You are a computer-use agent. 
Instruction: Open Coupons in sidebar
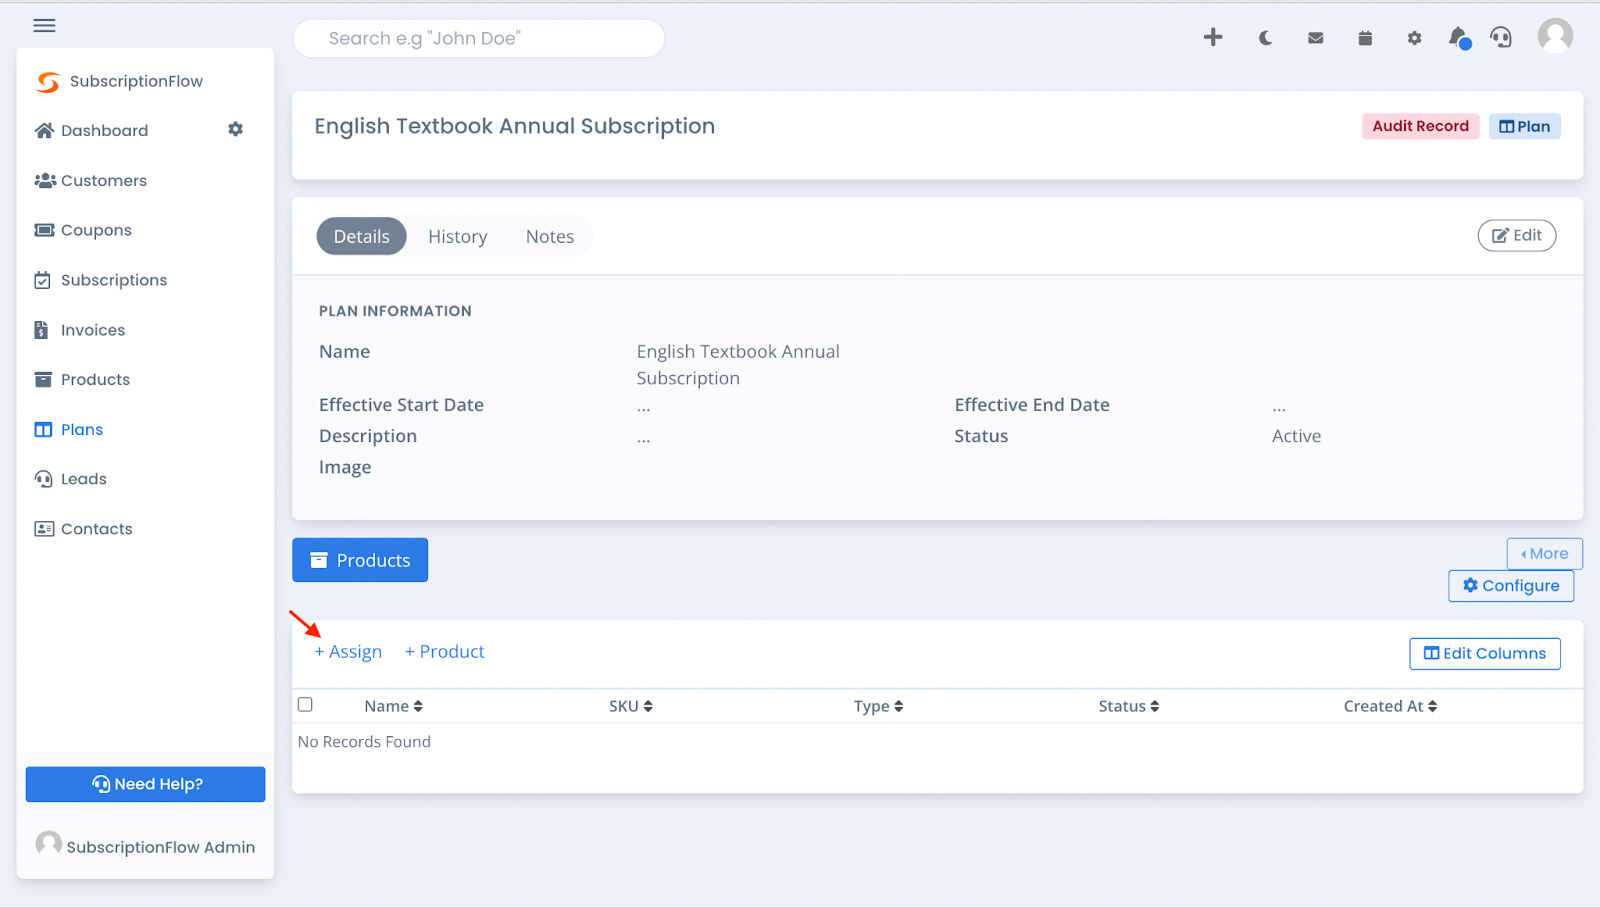click(83, 230)
